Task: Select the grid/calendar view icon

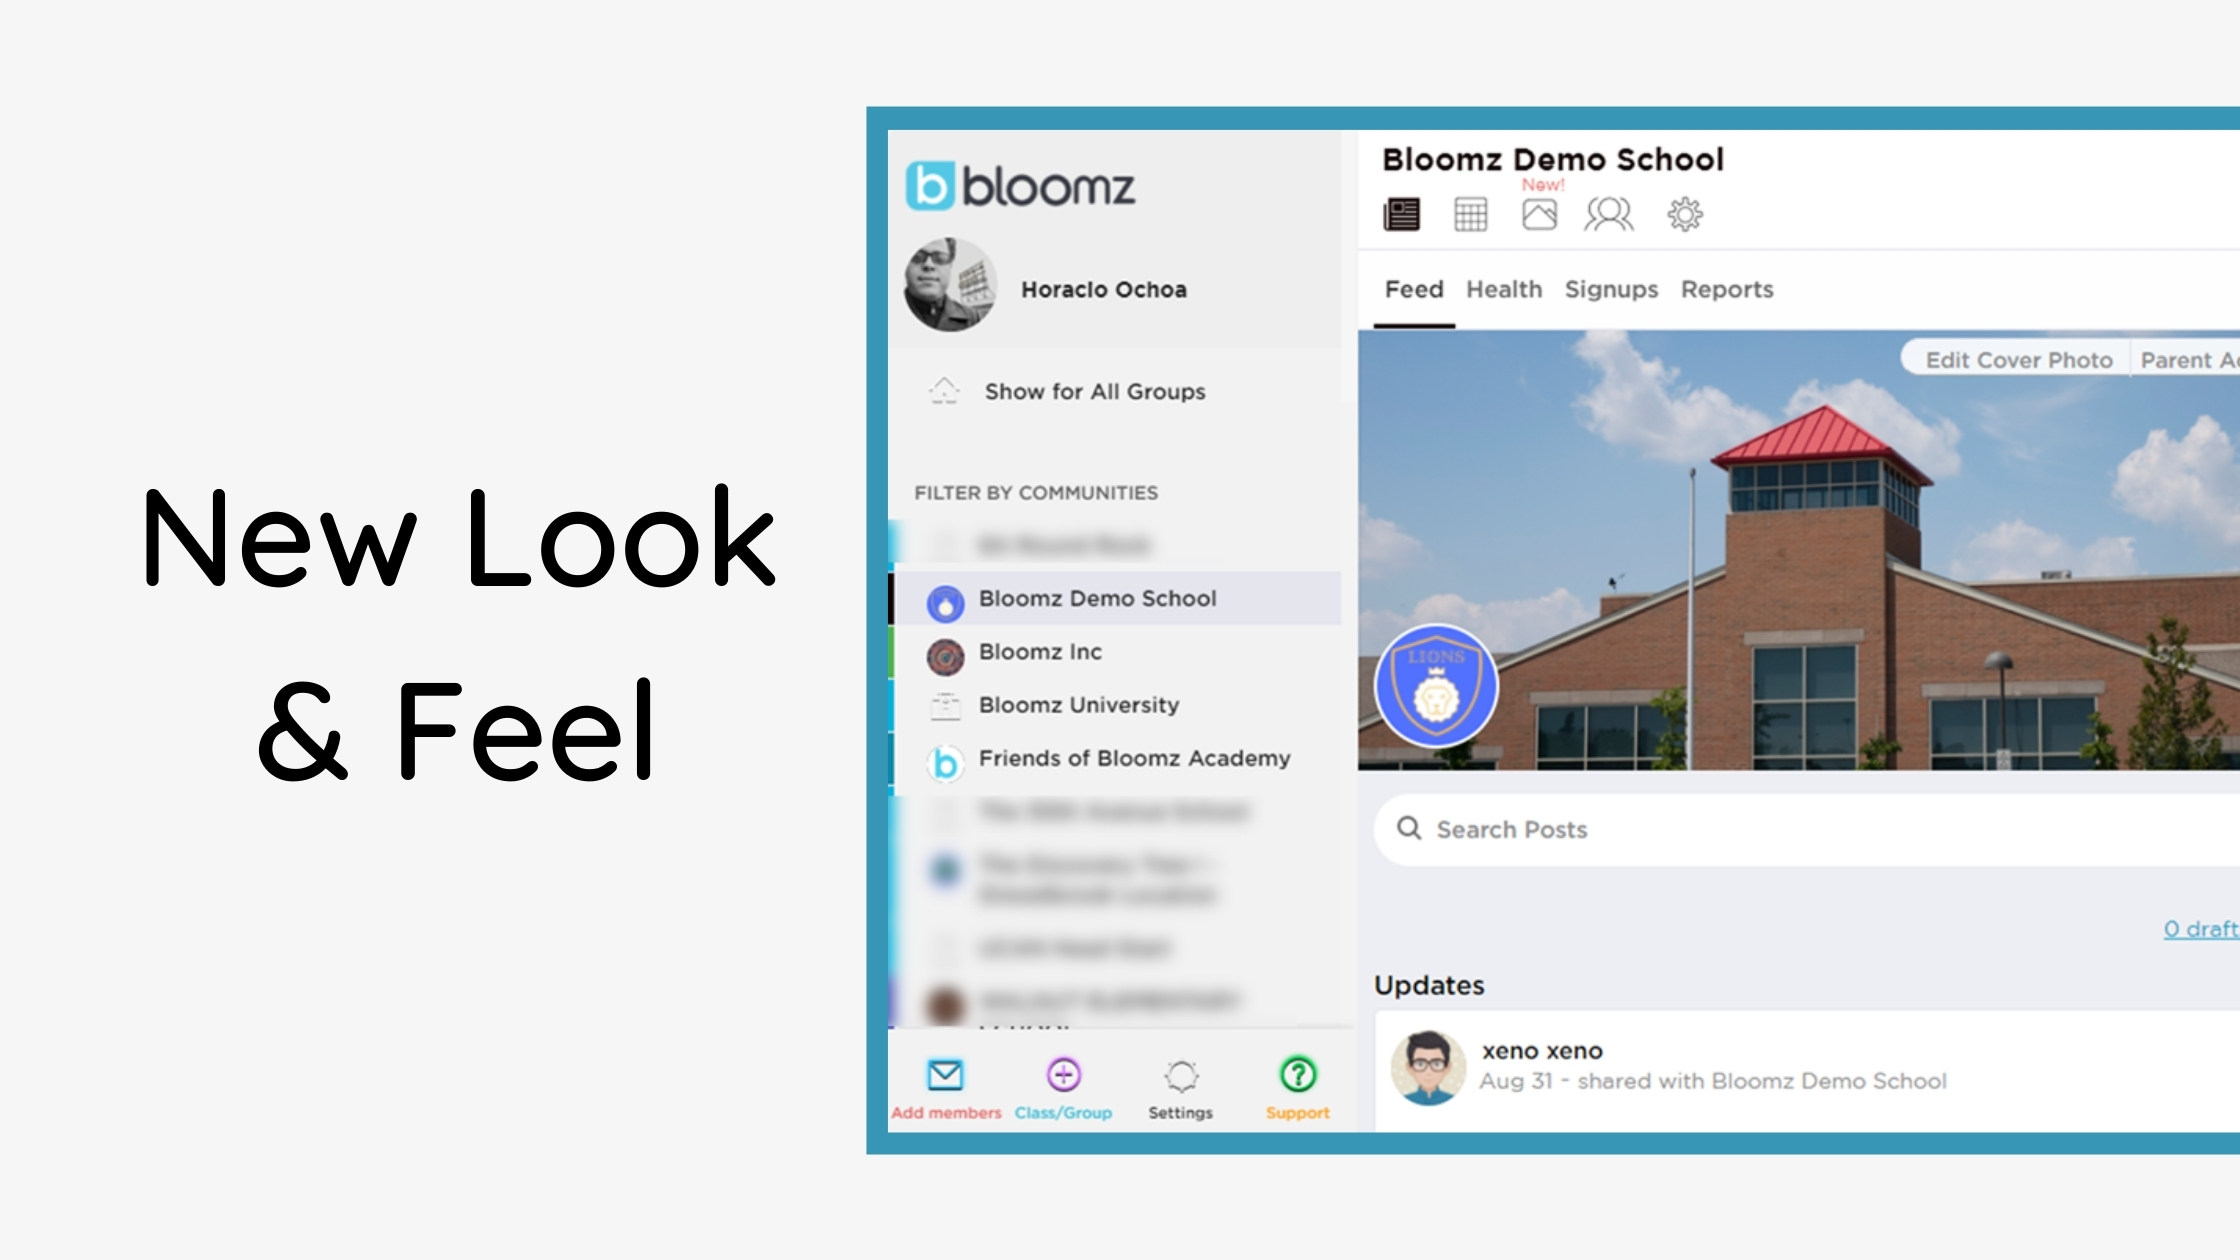Action: coord(1471,215)
